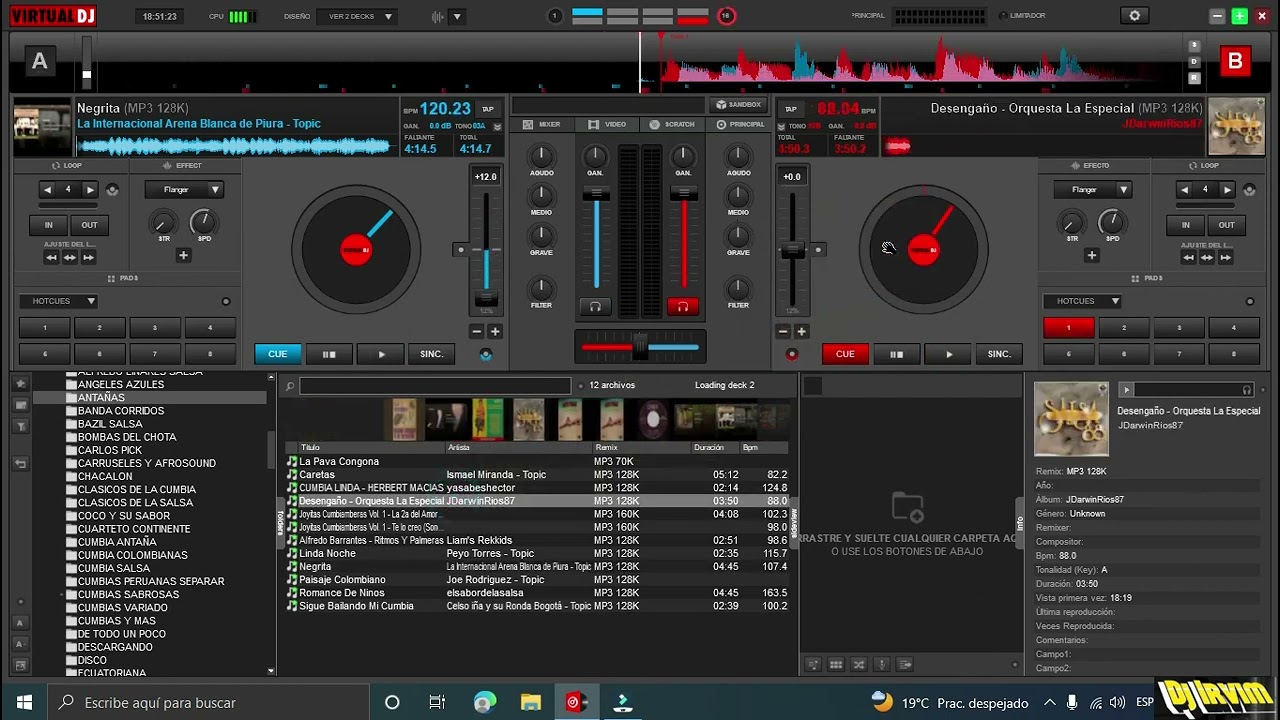Click deck B red headphone cue button

[683, 306]
